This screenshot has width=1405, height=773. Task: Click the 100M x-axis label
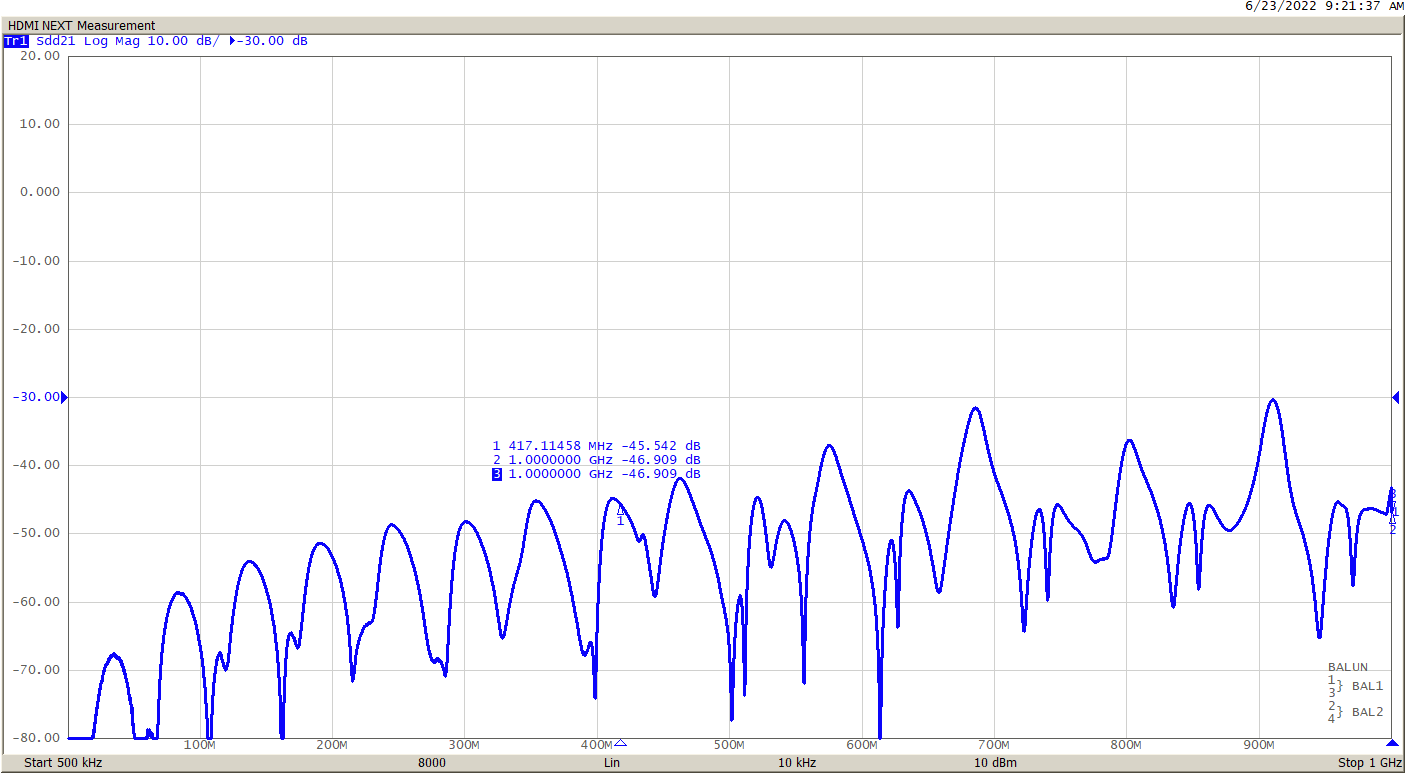click(x=199, y=746)
